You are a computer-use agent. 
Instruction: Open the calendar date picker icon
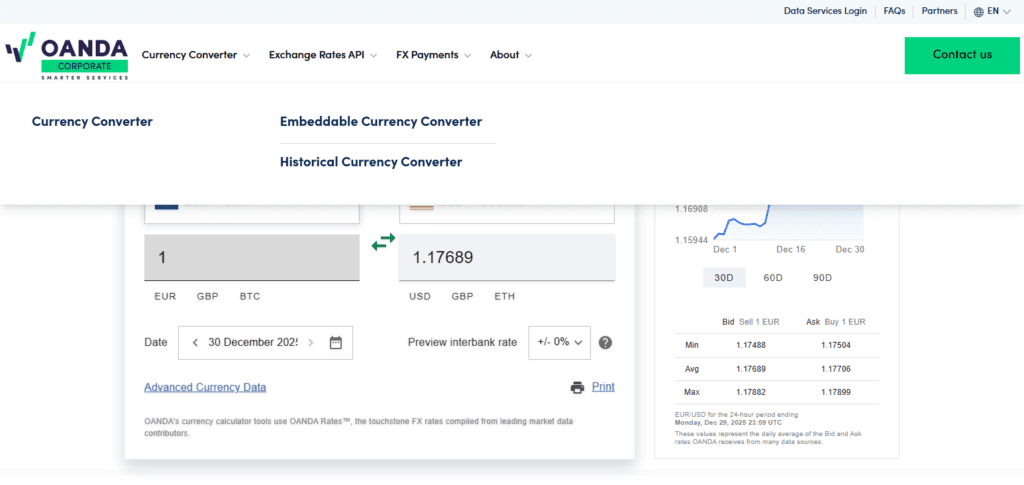(336, 342)
